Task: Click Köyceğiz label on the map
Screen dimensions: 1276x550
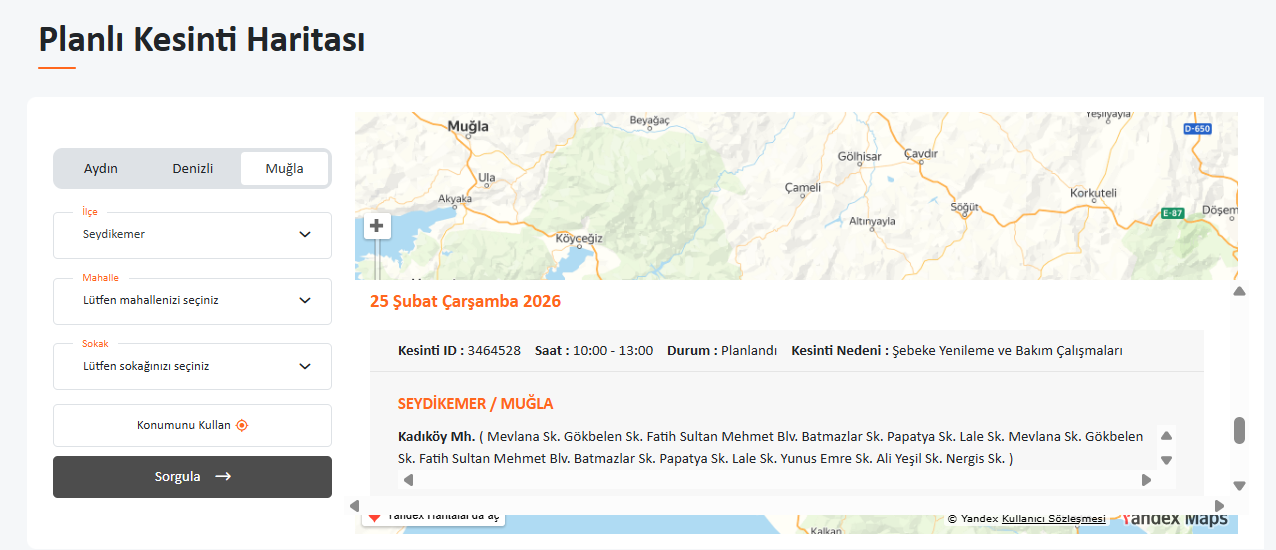Action: pyautogui.click(x=580, y=239)
